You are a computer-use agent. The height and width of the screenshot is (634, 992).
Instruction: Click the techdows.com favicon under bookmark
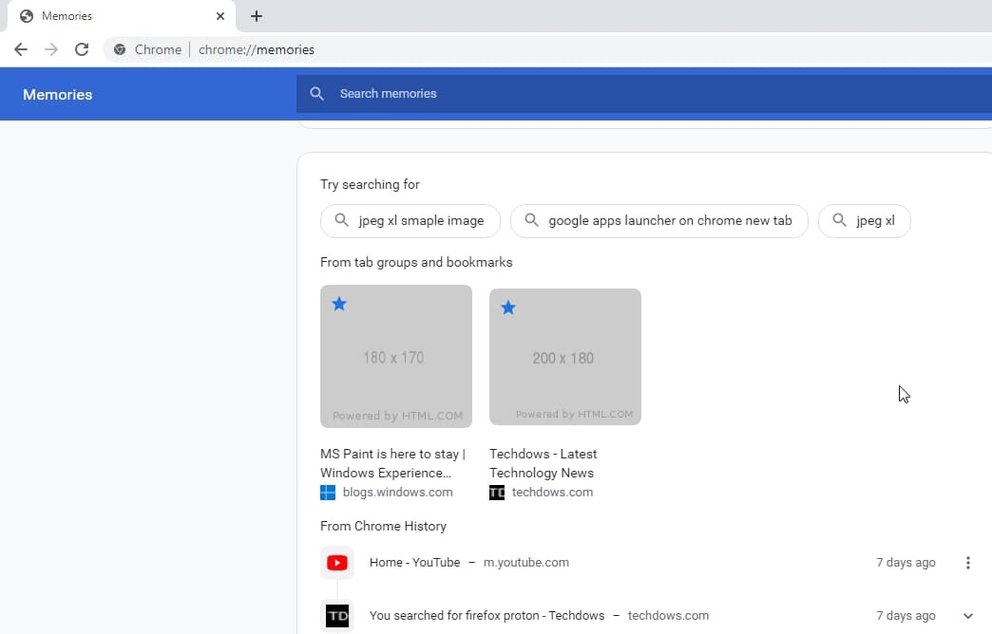497,492
